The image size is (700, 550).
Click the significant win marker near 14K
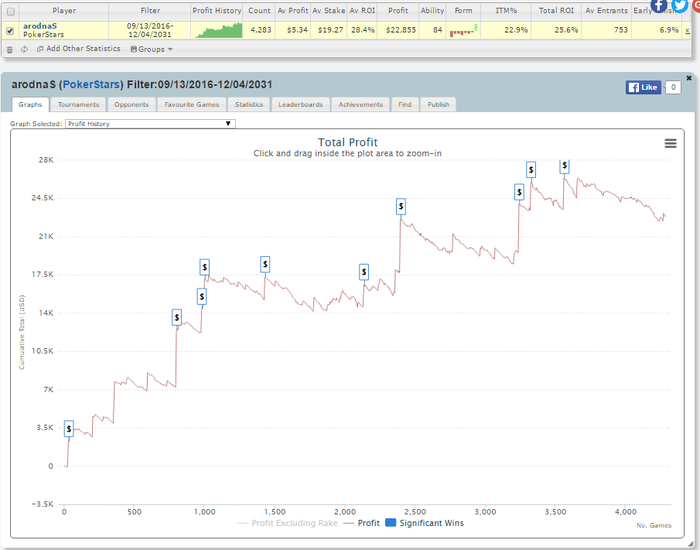[x=177, y=317]
